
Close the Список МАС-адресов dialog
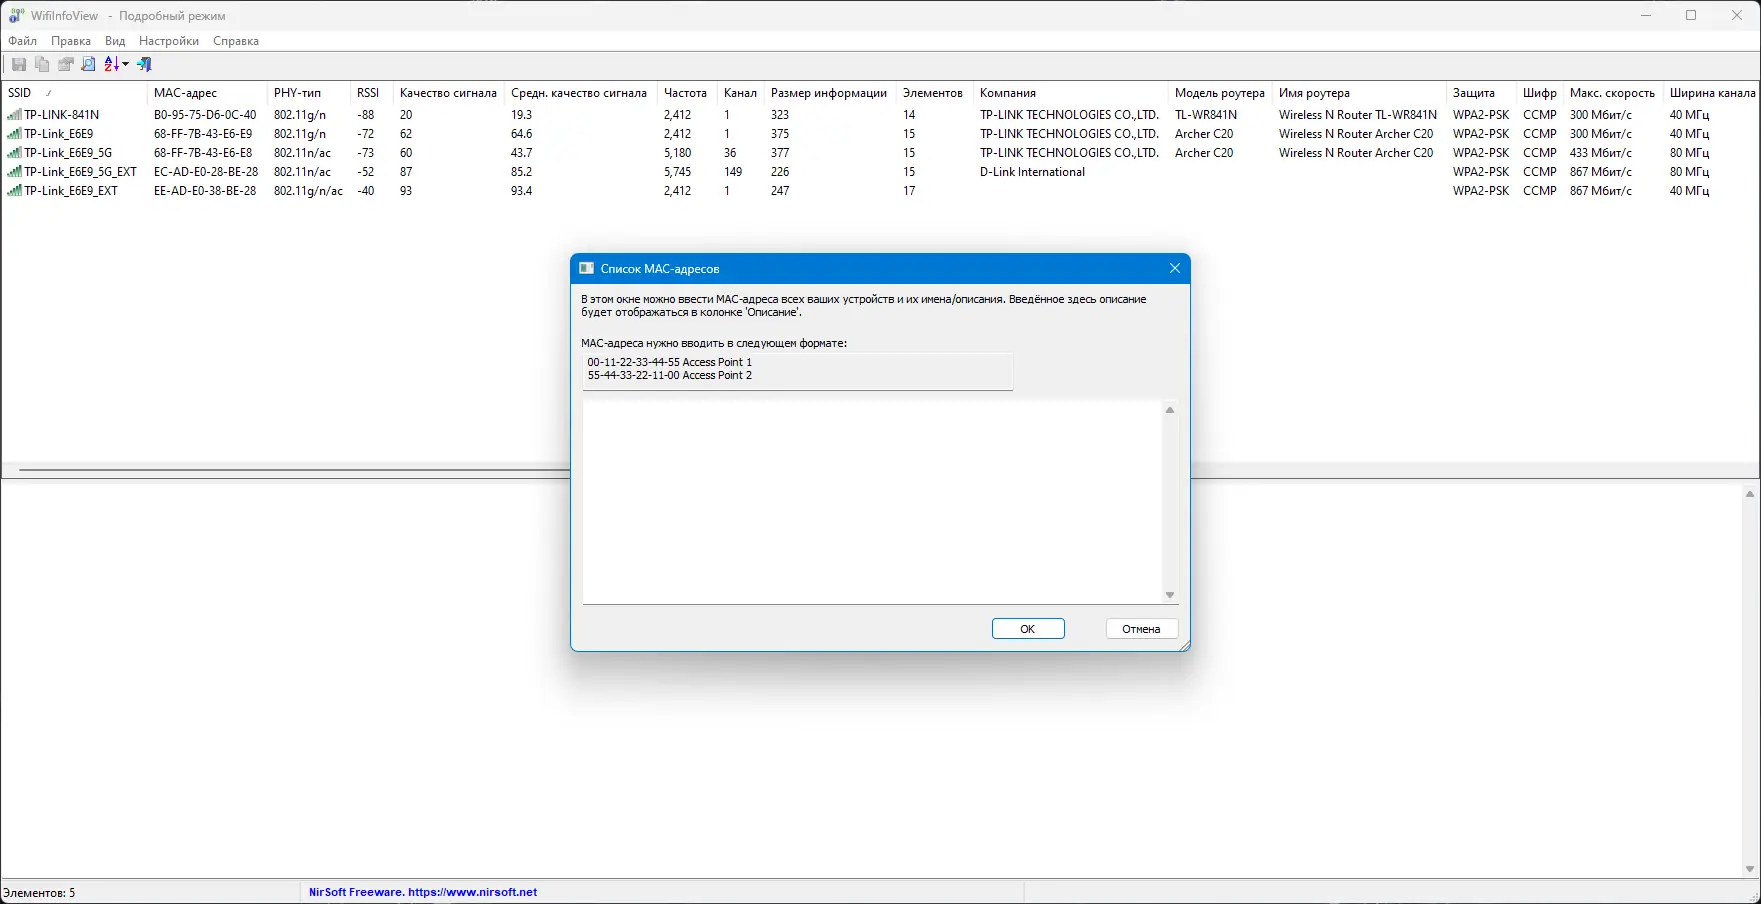[x=1175, y=268]
